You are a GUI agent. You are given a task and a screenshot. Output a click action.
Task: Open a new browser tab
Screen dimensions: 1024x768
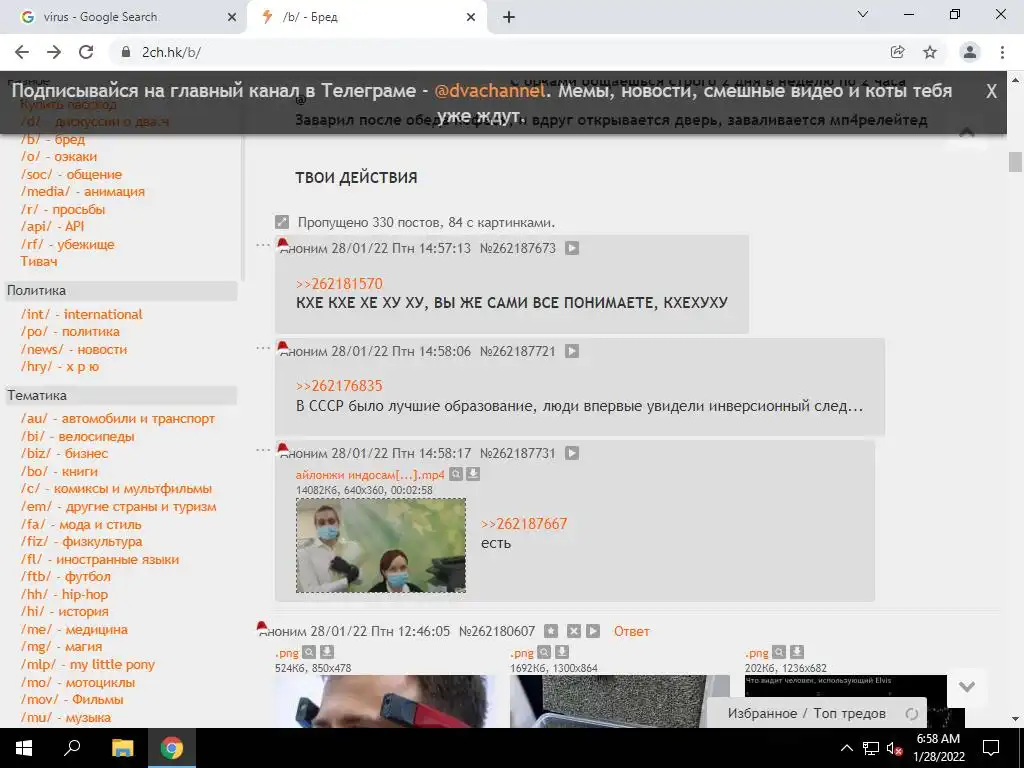[509, 17]
